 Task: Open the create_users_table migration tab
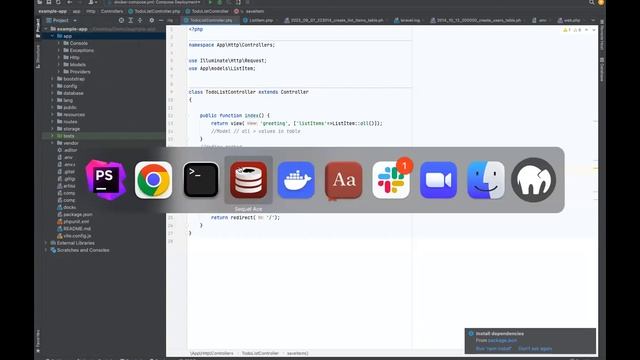[478, 20]
